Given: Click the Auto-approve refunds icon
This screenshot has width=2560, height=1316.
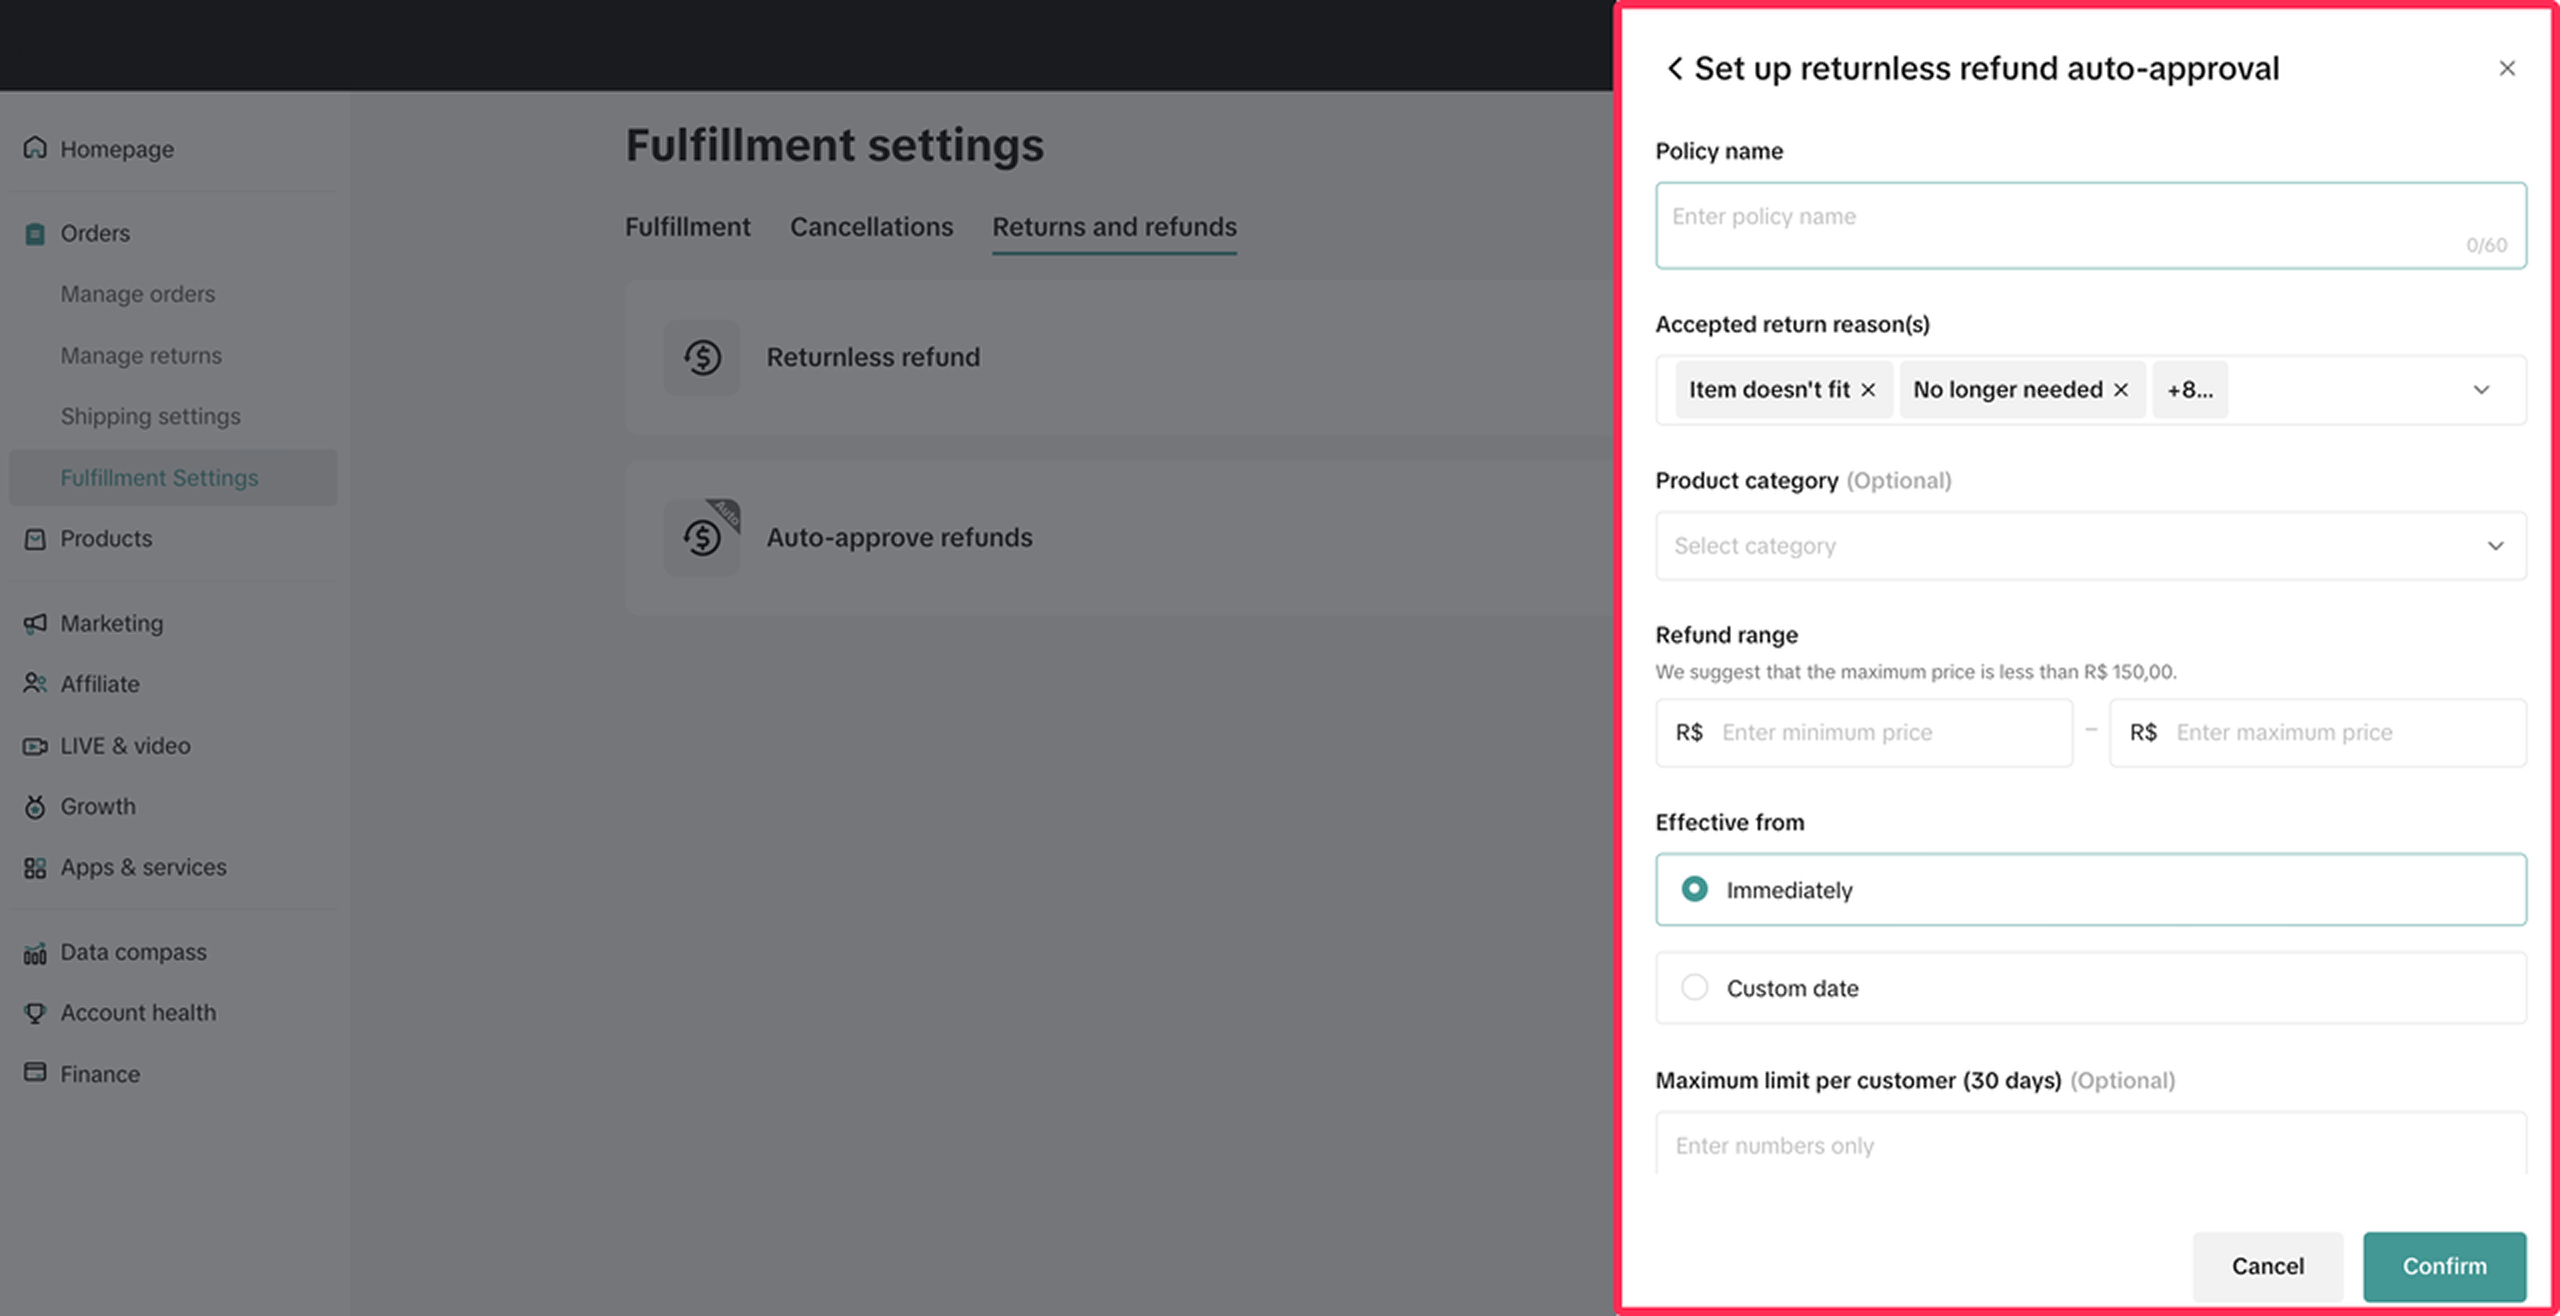Looking at the screenshot, I should 702,537.
